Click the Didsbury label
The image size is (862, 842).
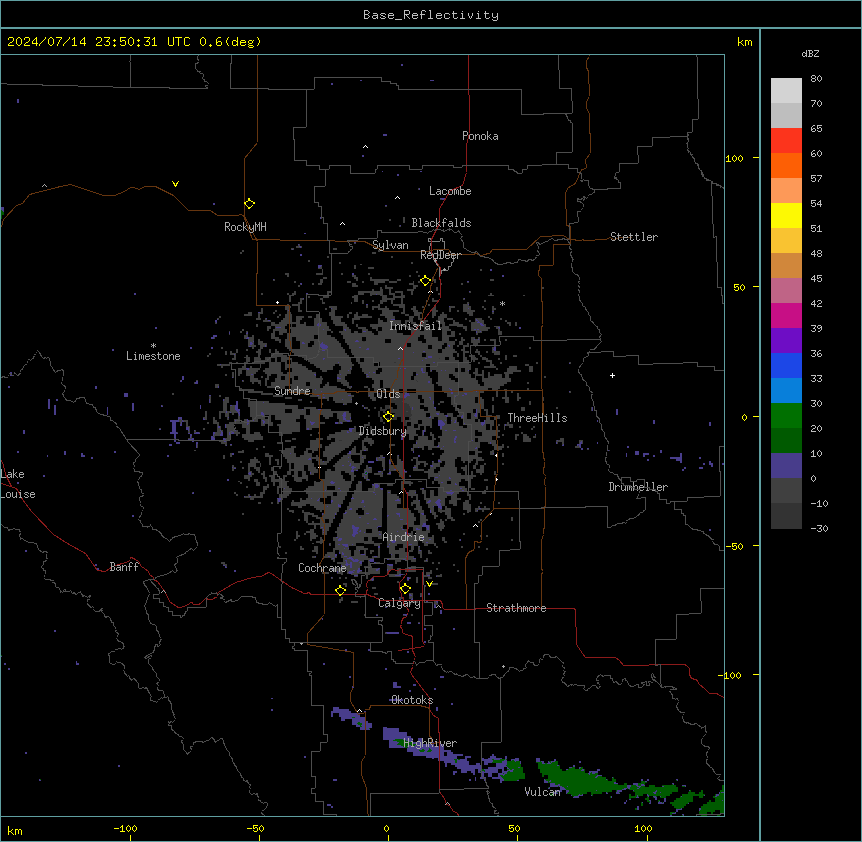pyautogui.click(x=383, y=431)
